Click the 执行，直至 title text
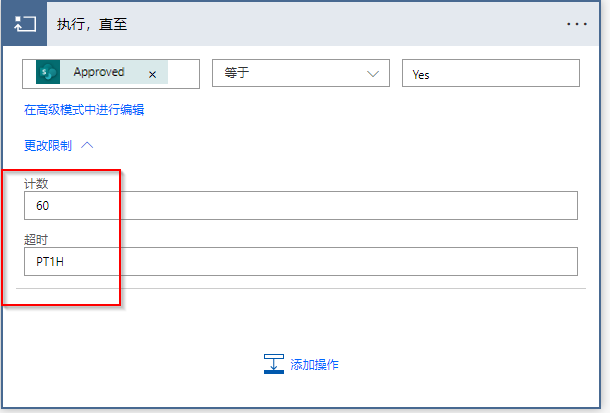The width and height of the screenshot is (610, 413). tap(92, 24)
